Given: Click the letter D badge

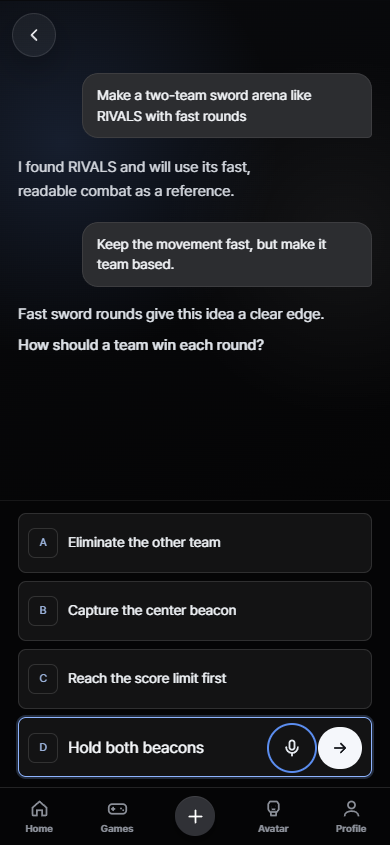Looking at the screenshot, I should [x=43, y=747].
